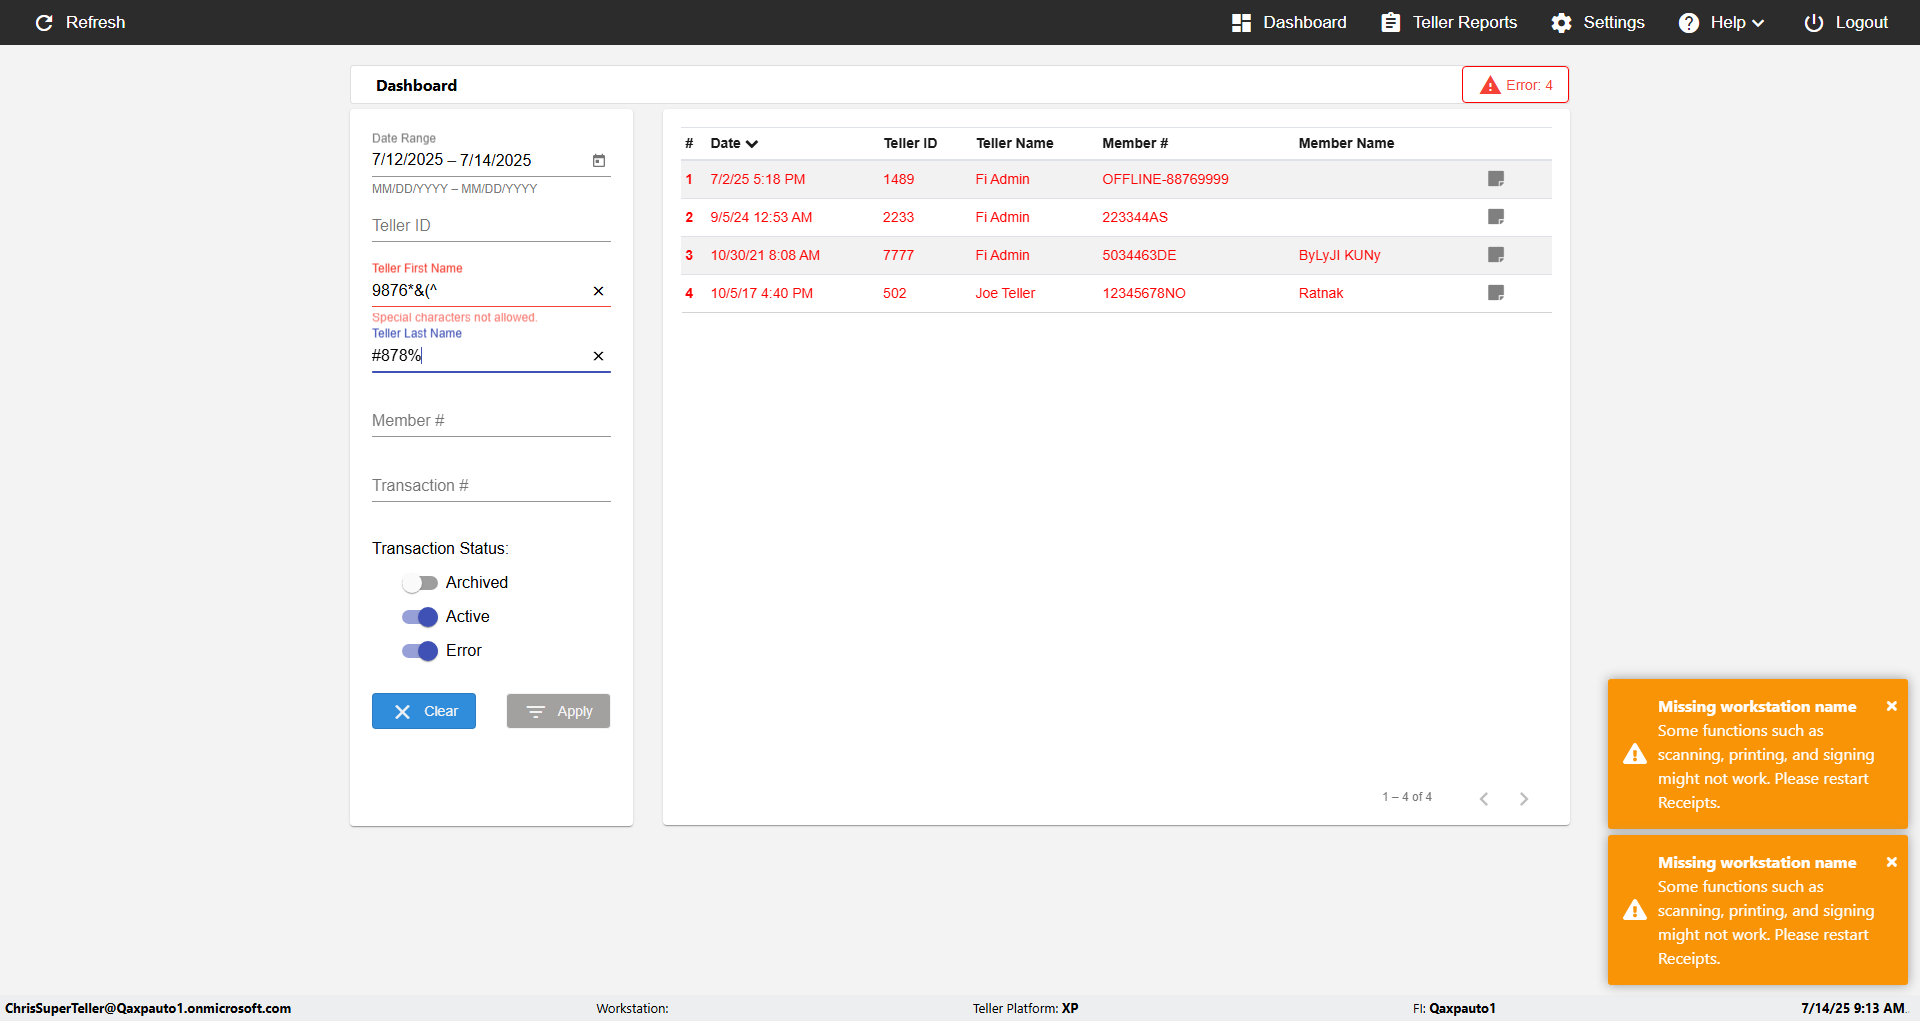Enable the Archived status toggle

pos(420,583)
